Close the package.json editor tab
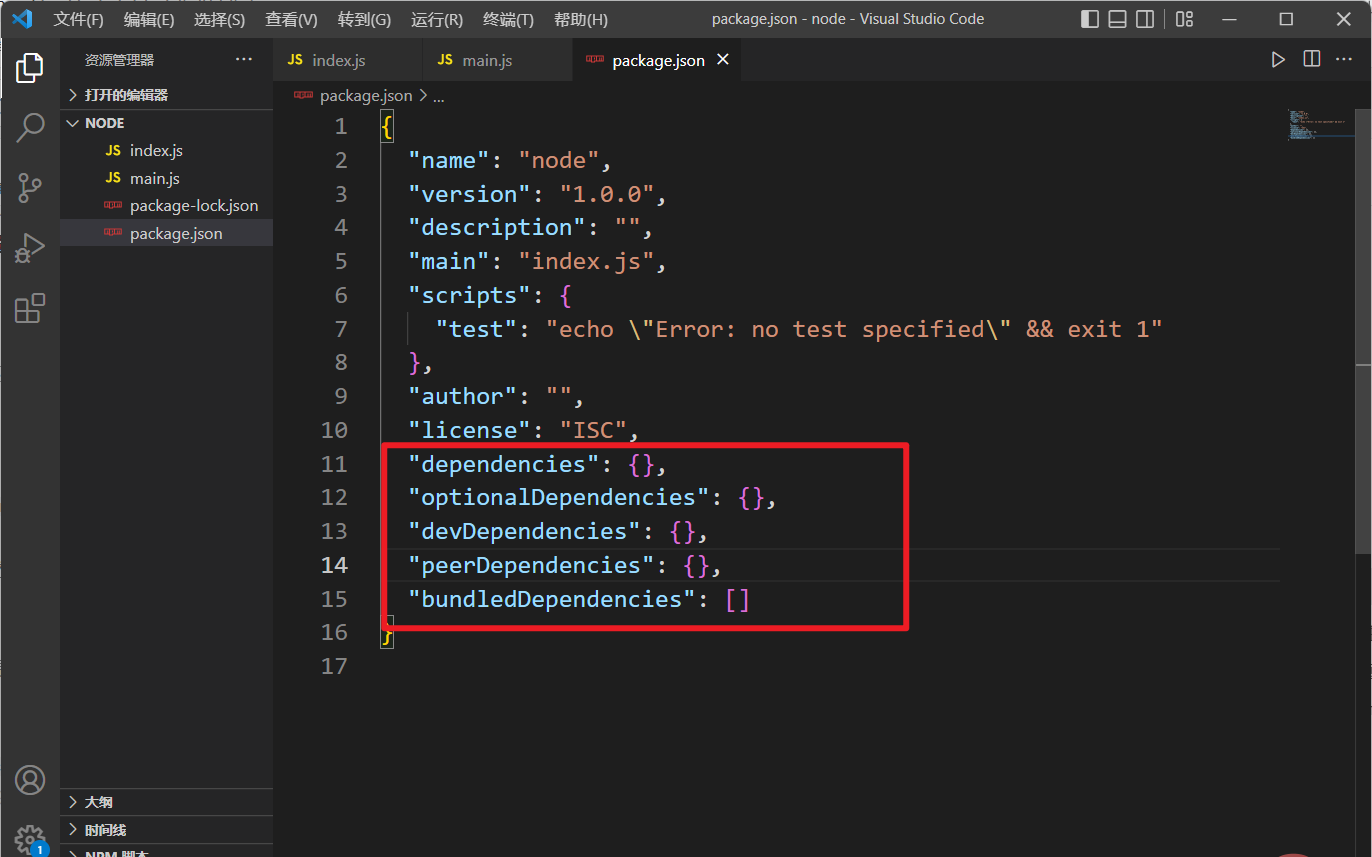 tap(723, 60)
